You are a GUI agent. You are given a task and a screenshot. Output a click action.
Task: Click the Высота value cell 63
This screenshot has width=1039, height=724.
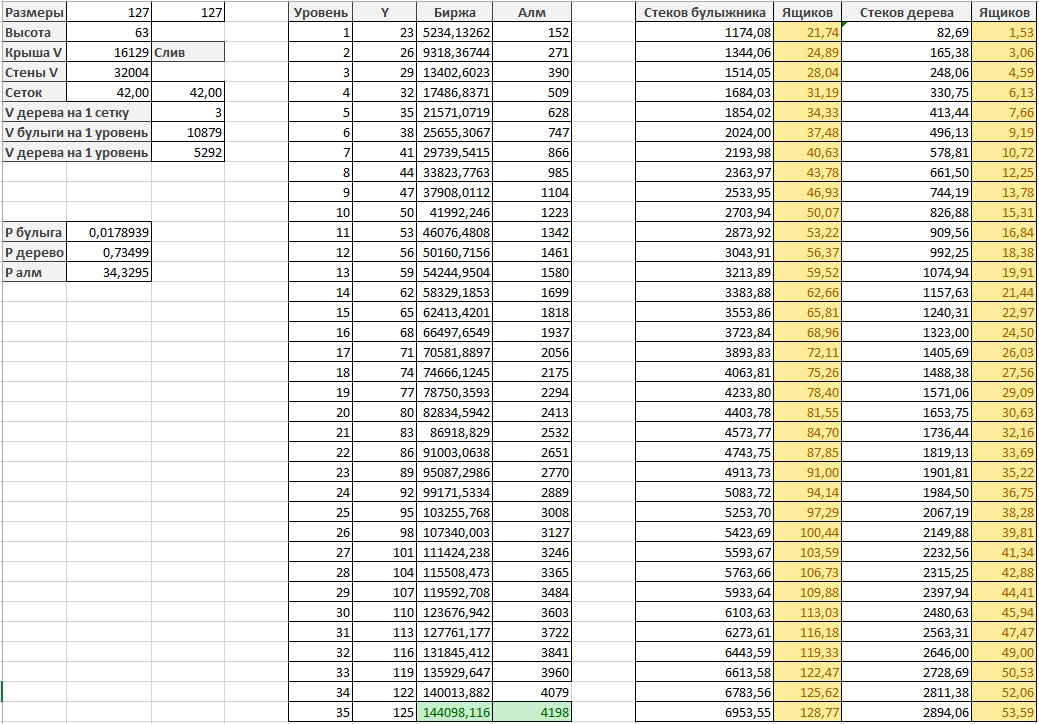[109, 32]
